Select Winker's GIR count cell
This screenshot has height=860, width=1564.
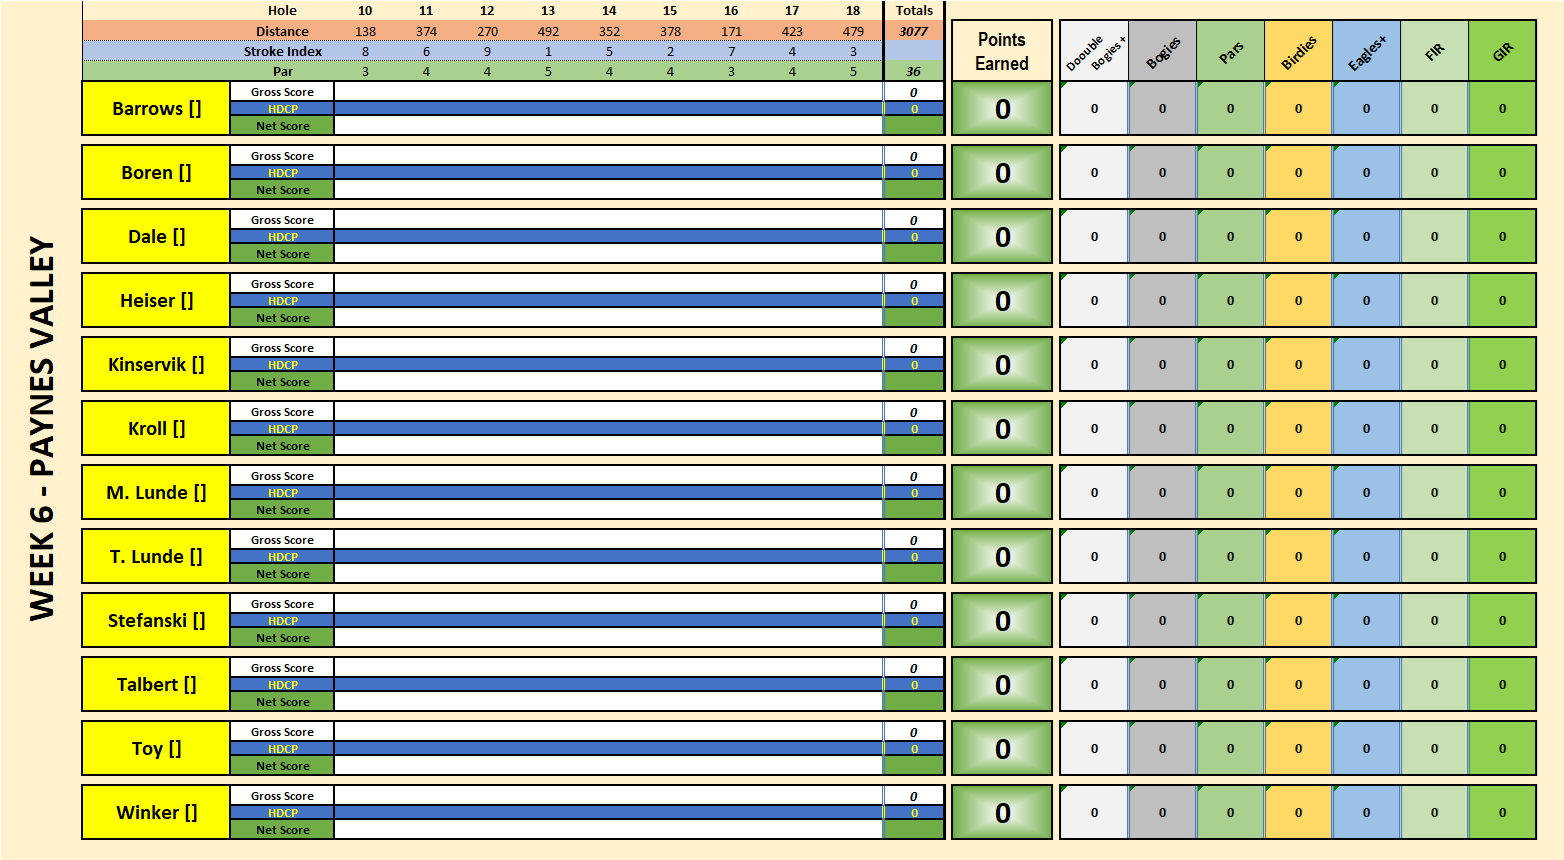(x=1502, y=813)
